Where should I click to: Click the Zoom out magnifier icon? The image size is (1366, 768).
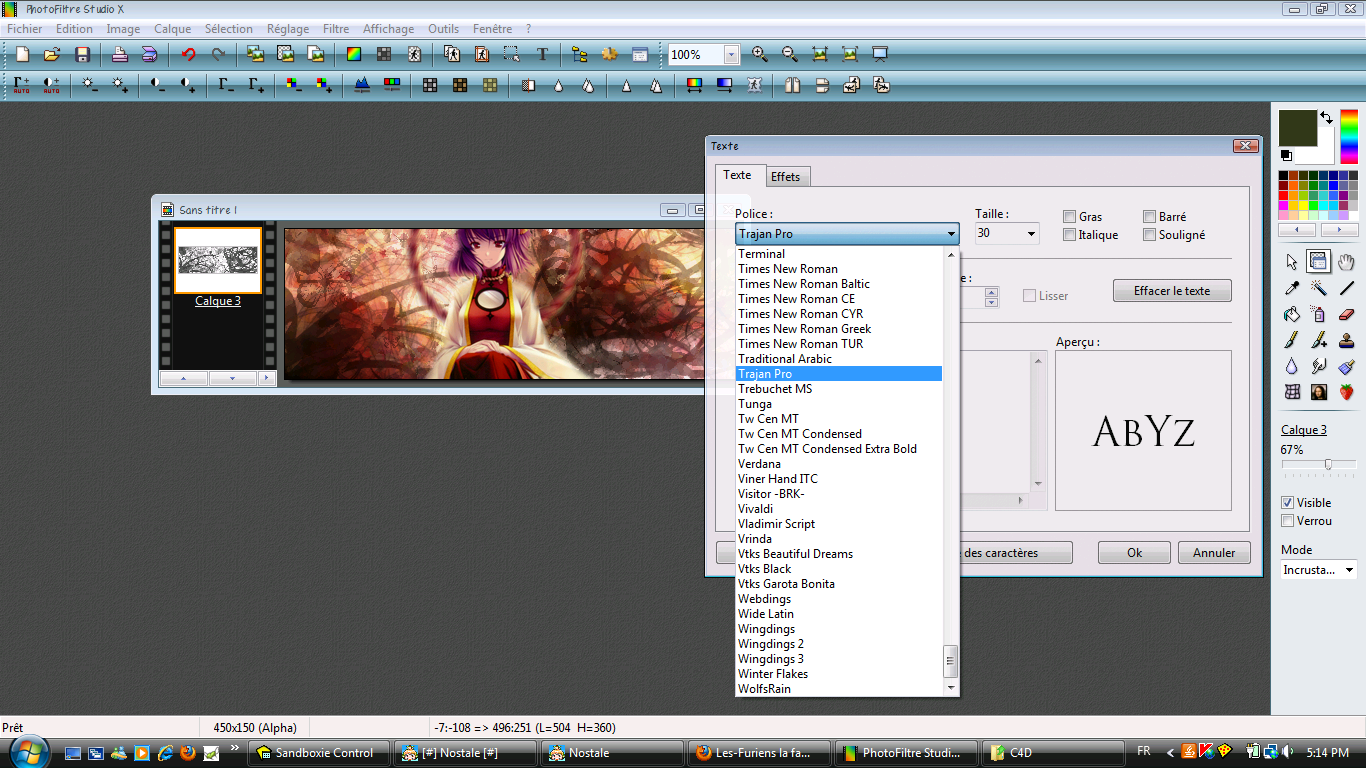coord(790,54)
